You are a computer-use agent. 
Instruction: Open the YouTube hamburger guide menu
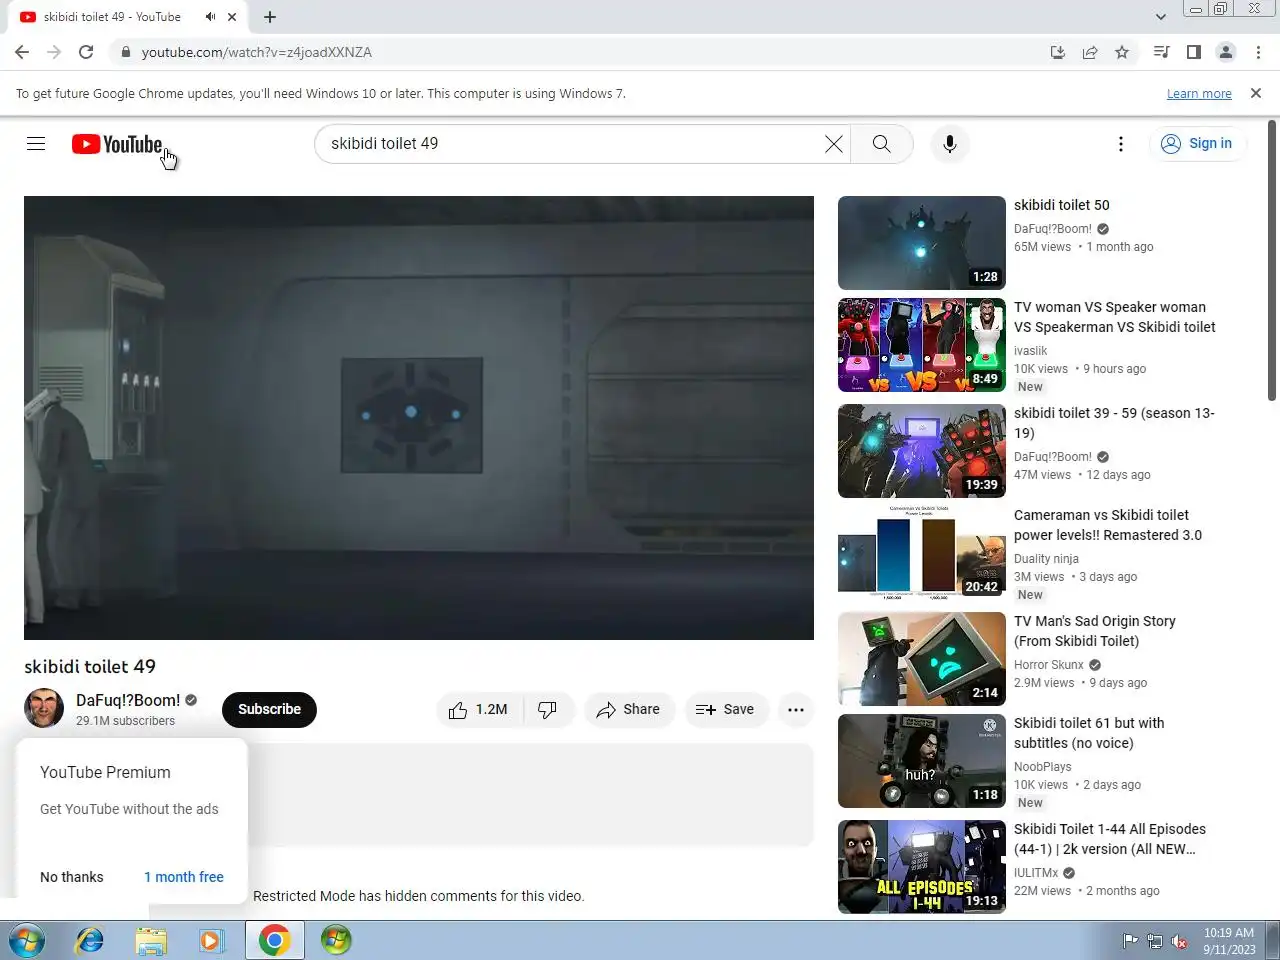[36, 144]
